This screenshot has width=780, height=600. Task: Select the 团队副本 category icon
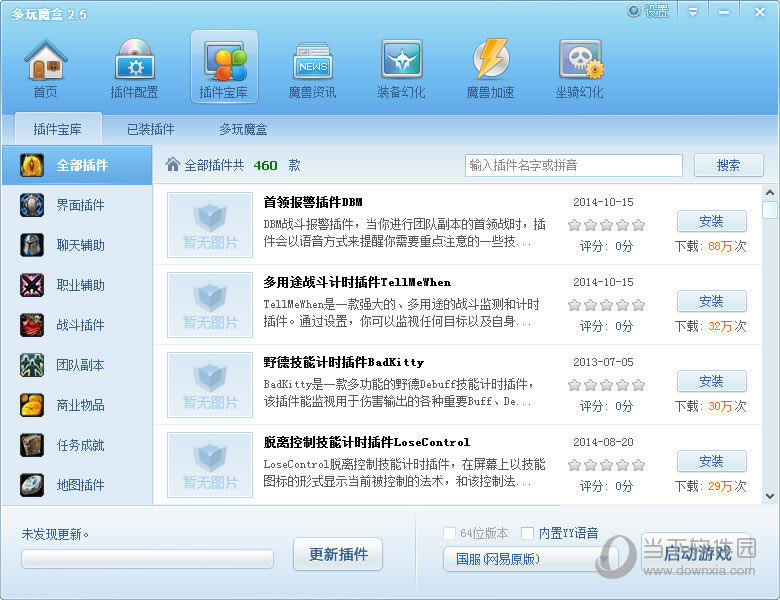pyautogui.click(x=32, y=365)
